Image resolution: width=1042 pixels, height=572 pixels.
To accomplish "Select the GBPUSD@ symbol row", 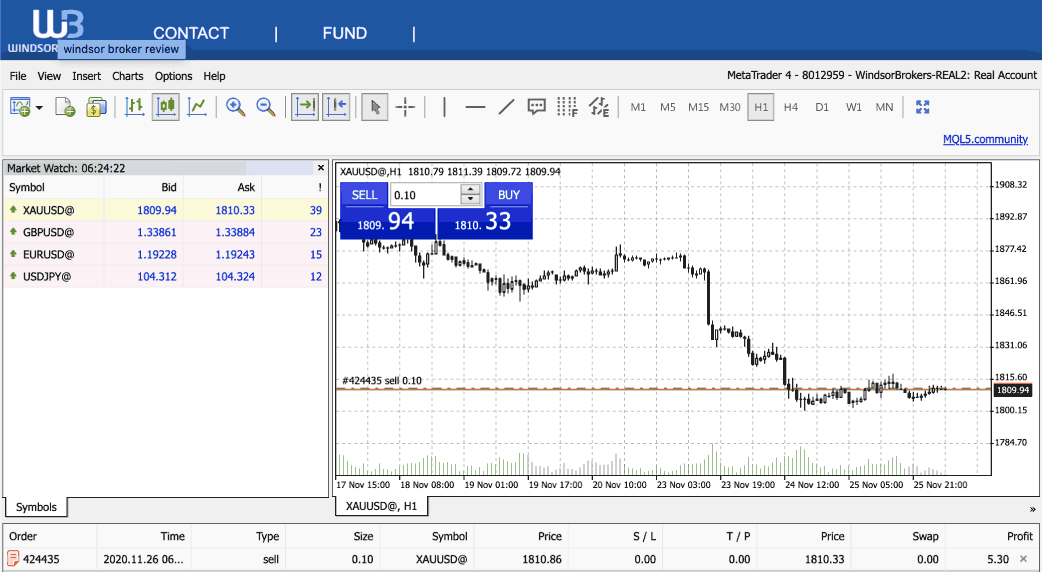I will tap(165, 232).
